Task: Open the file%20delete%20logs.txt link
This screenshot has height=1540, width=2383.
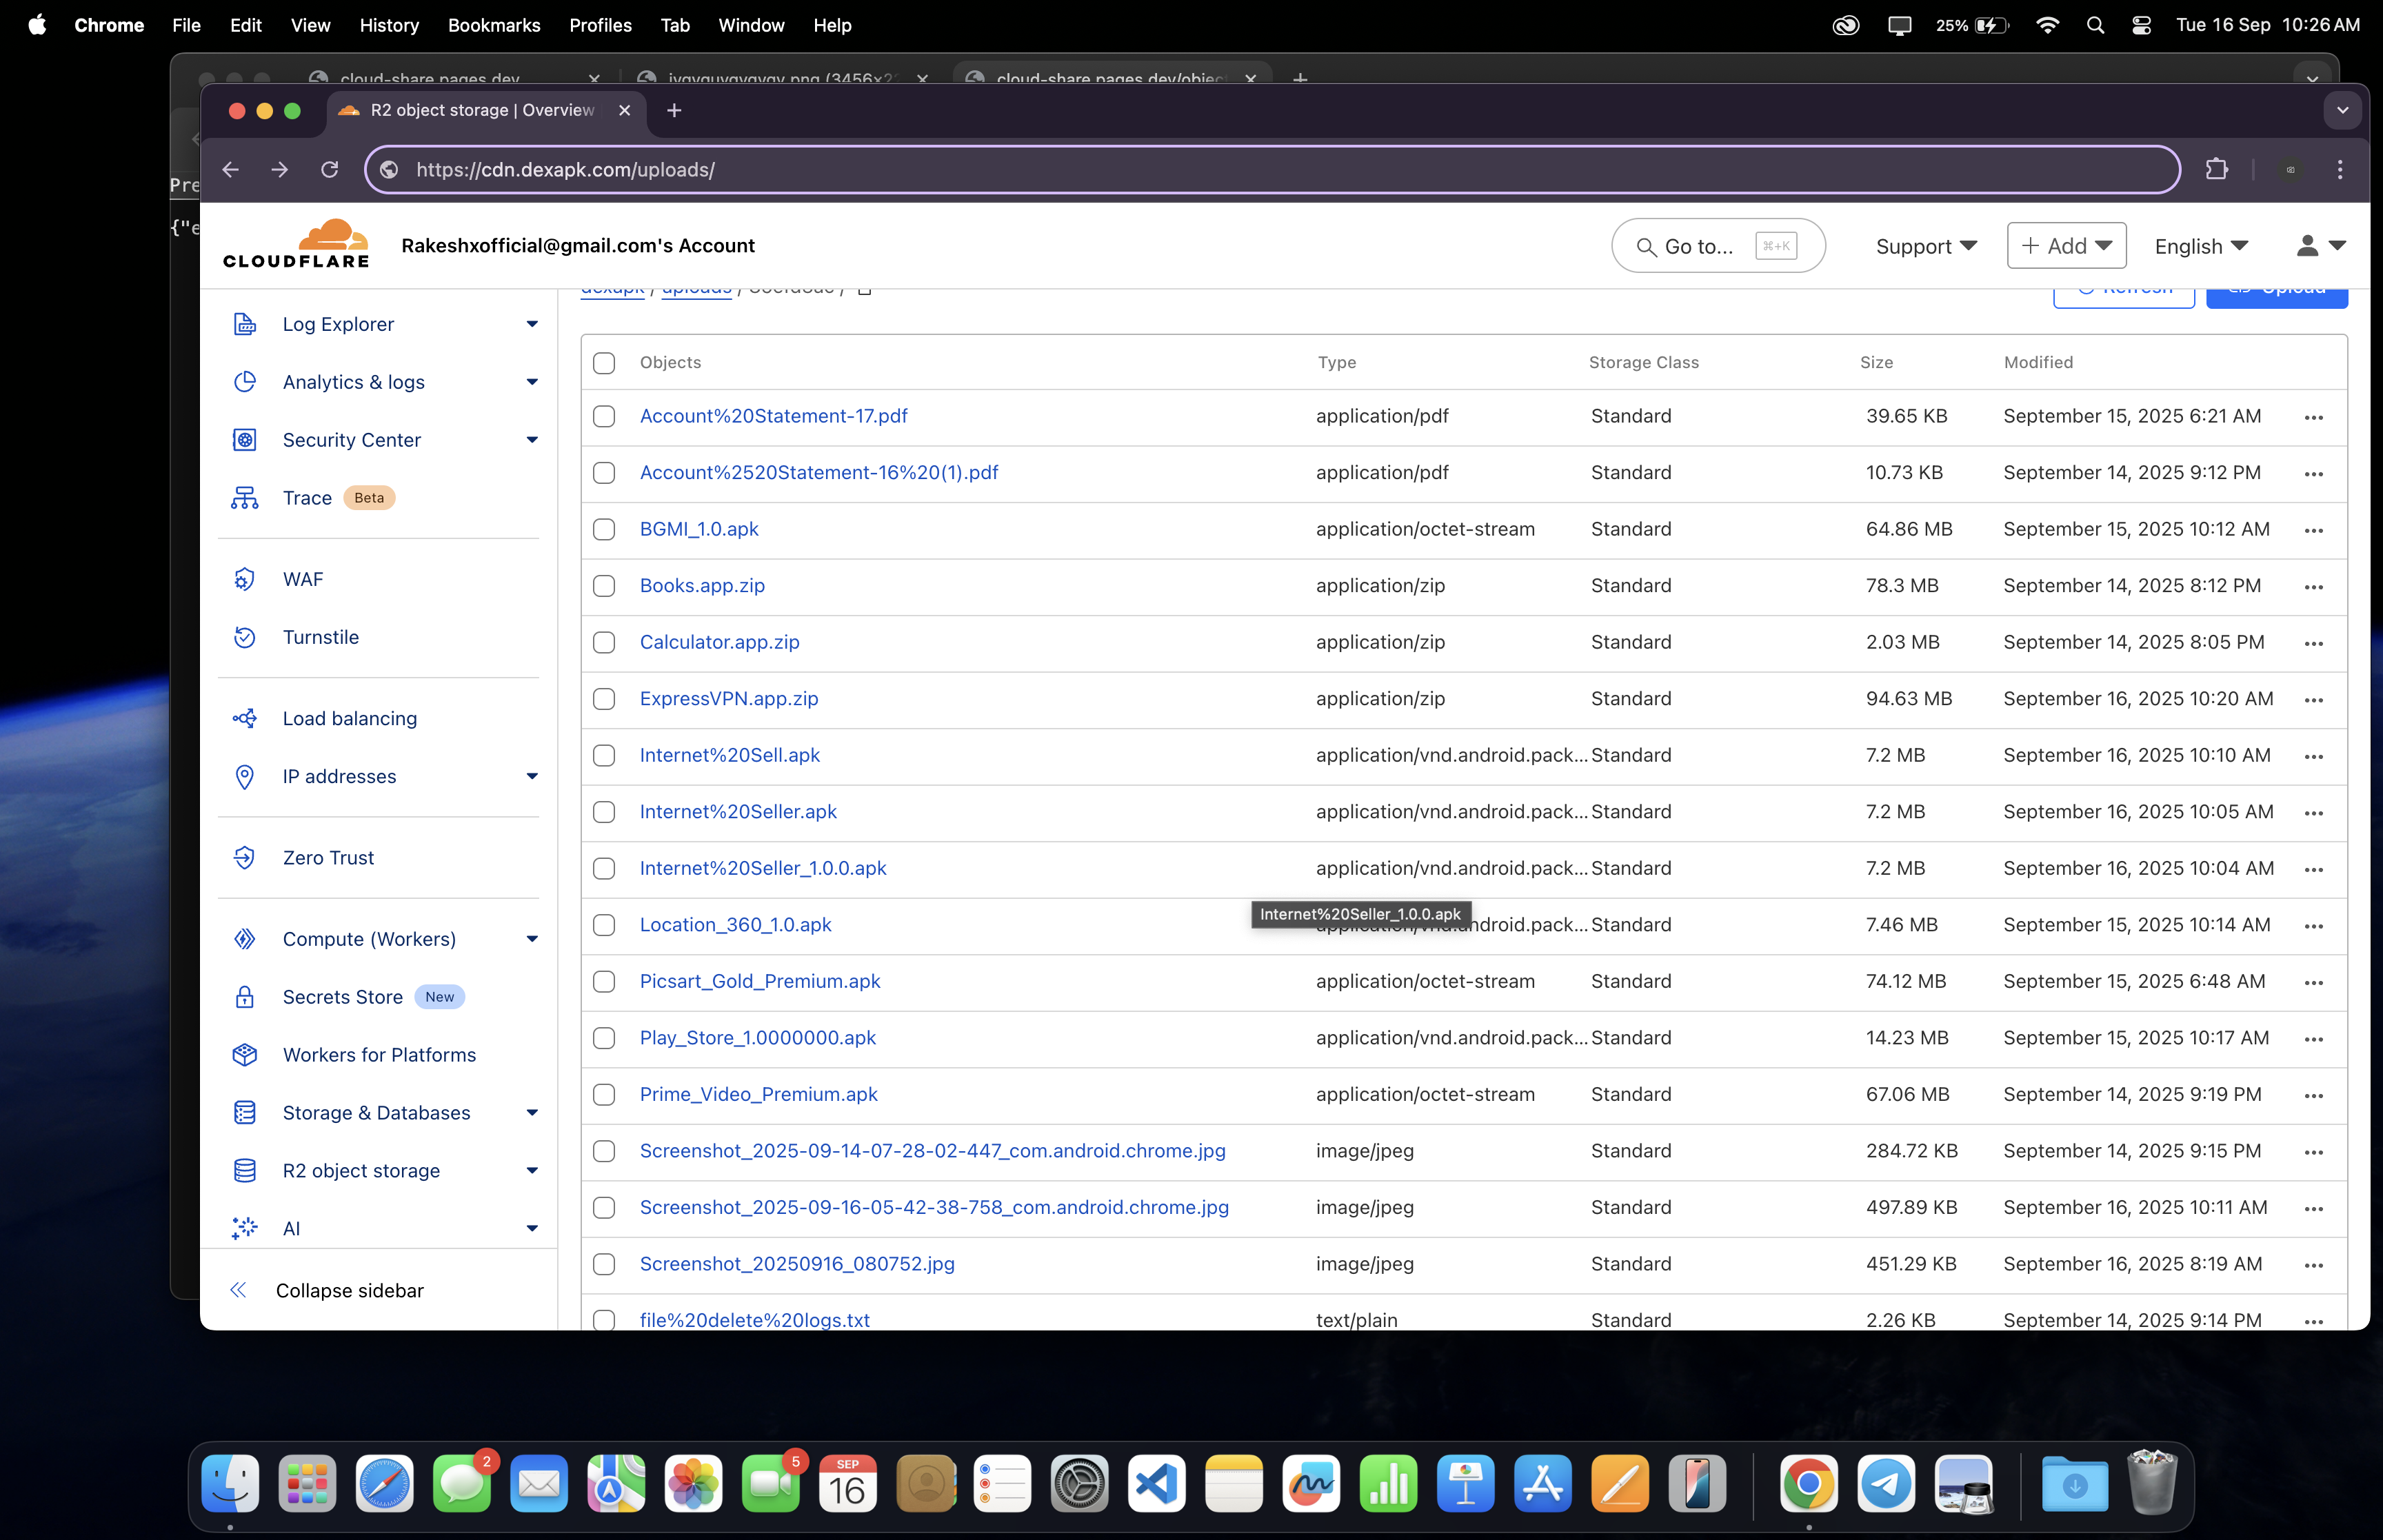Action: point(754,1320)
